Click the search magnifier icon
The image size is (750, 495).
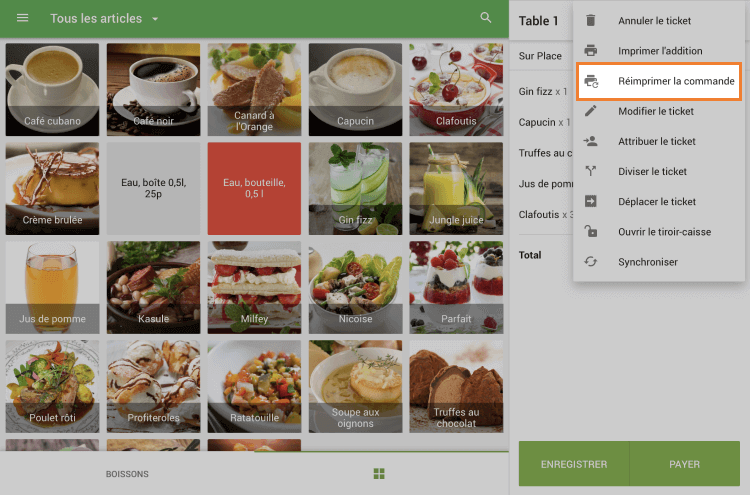pyautogui.click(x=486, y=18)
